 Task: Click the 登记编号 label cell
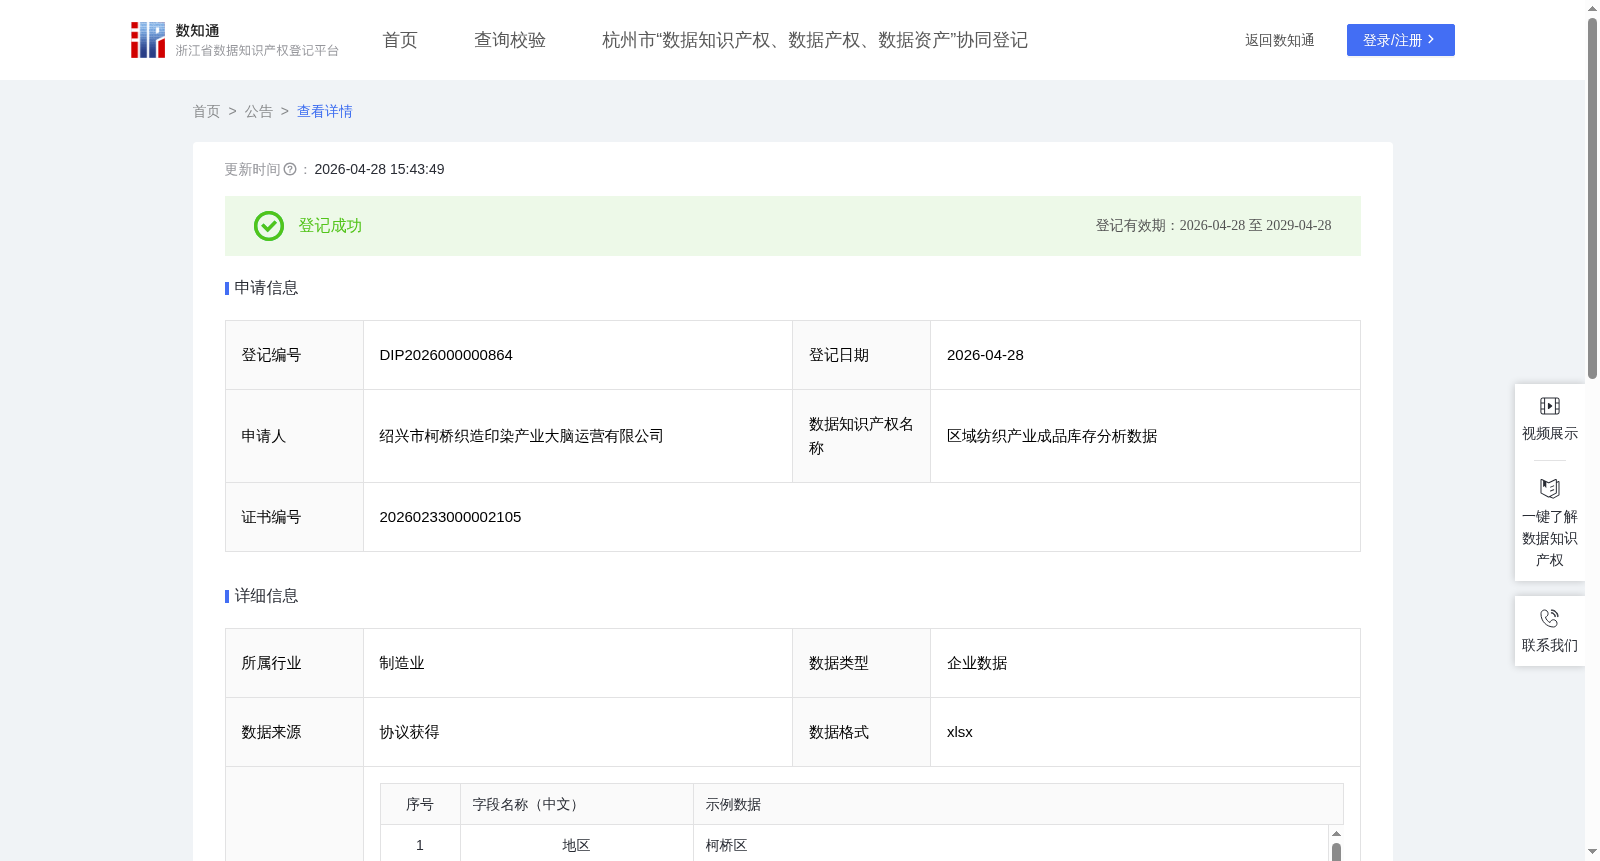(294, 355)
